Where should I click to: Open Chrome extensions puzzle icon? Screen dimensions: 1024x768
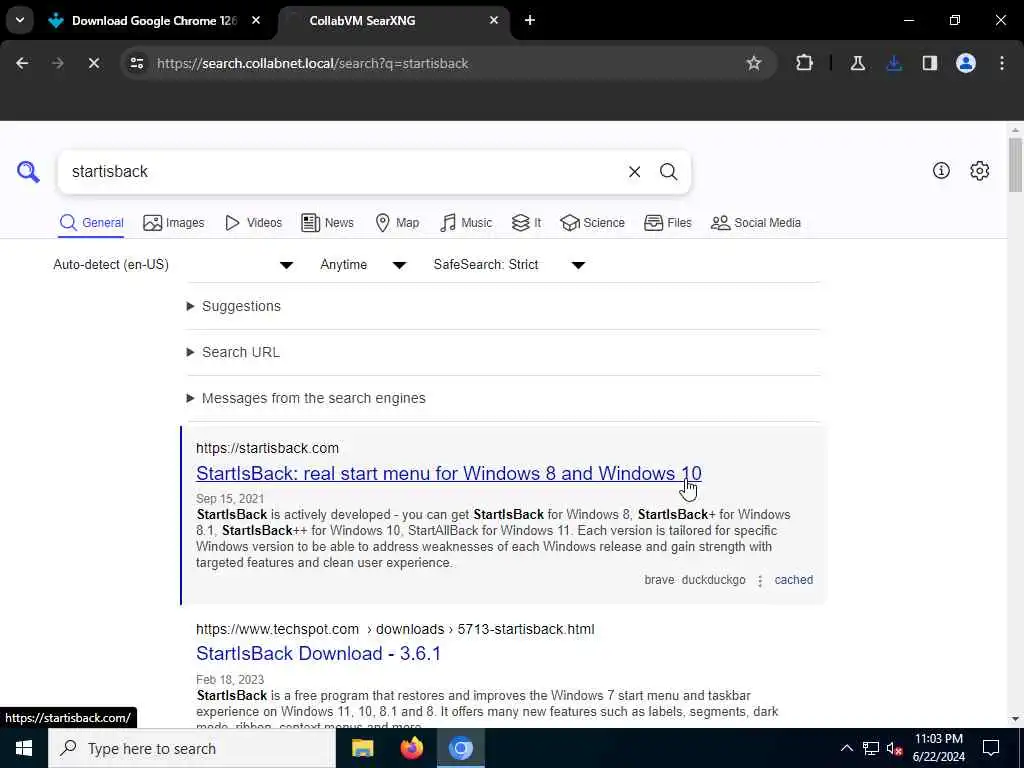(805, 63)
